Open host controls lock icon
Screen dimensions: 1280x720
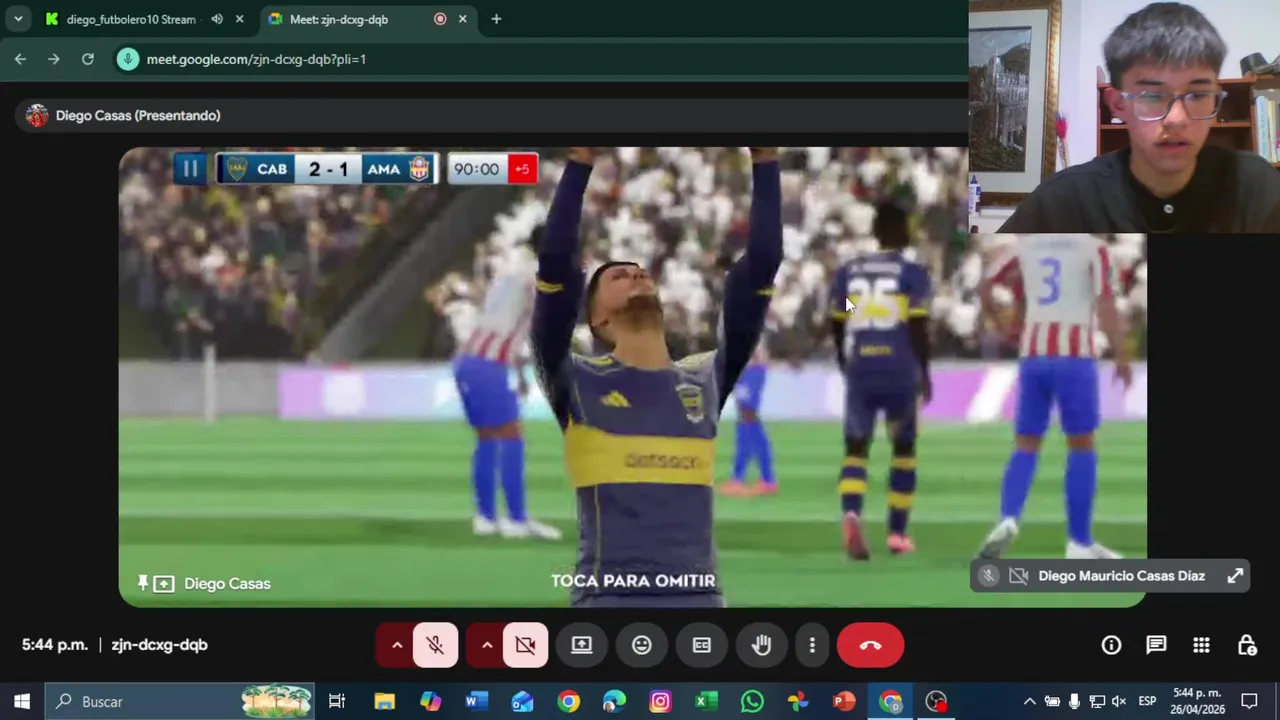click(1247, 645)
